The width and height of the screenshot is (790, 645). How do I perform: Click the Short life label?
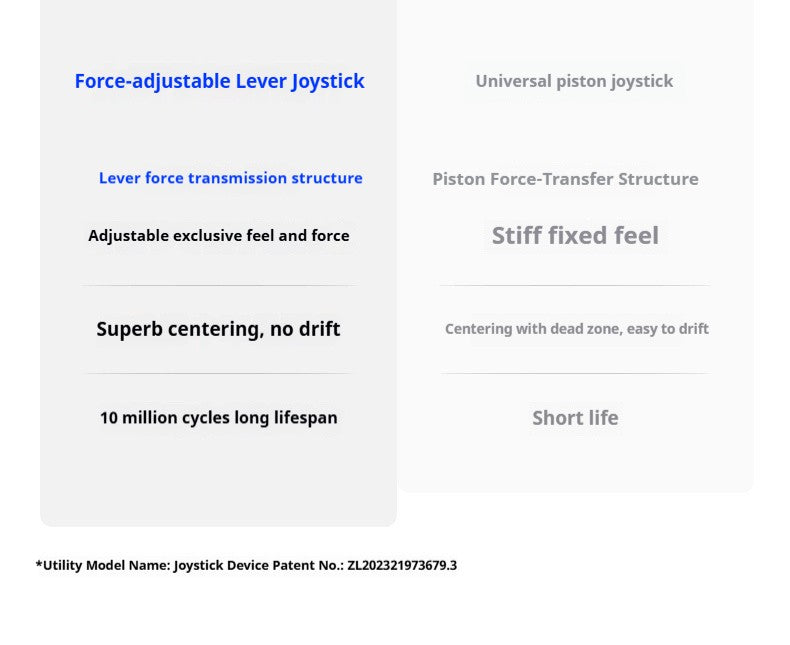(x=575, y=418)
